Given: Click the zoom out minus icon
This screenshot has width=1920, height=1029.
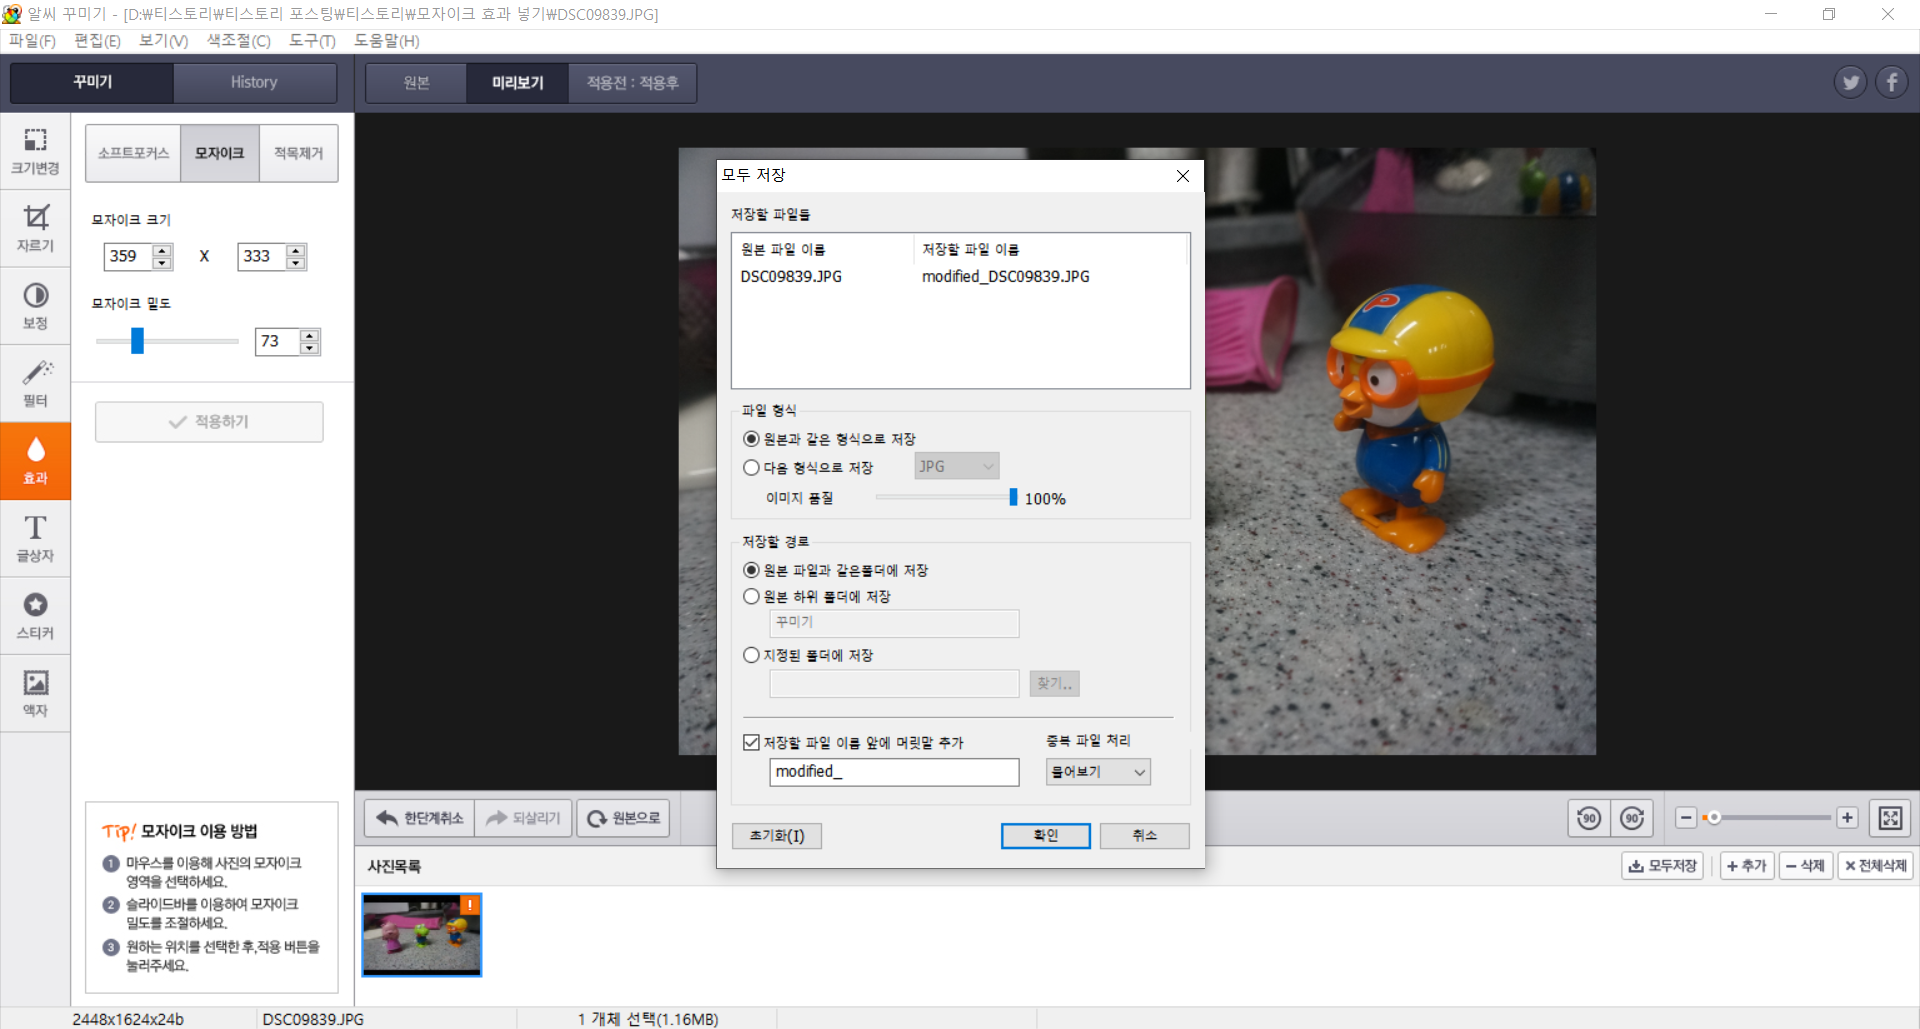Looking at the screenshot, I should pyautogui.click(x=1686, y=818).
